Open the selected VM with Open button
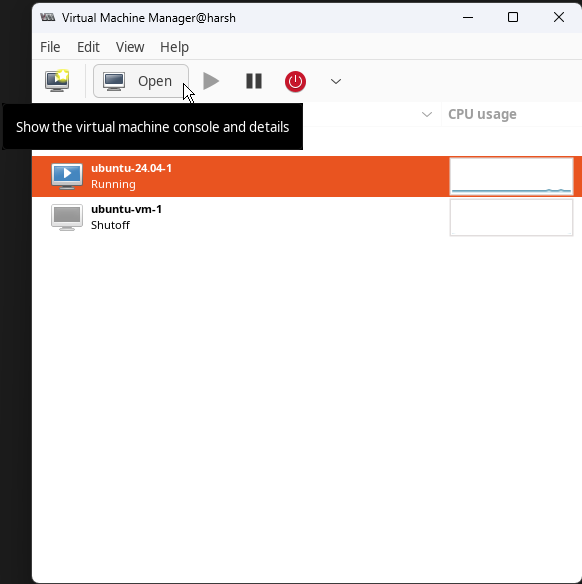 tap(141, 81)
